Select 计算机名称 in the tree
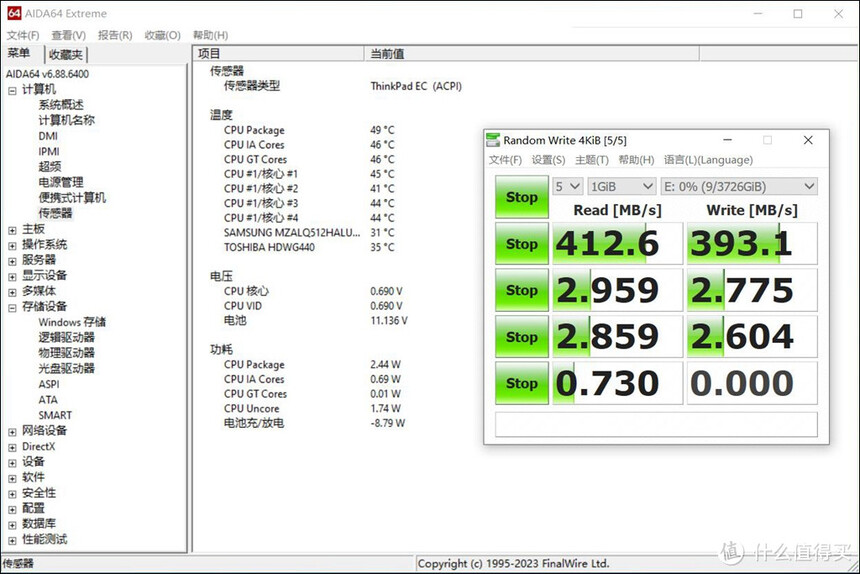This screenshot has height=574, width=860. 66,120
